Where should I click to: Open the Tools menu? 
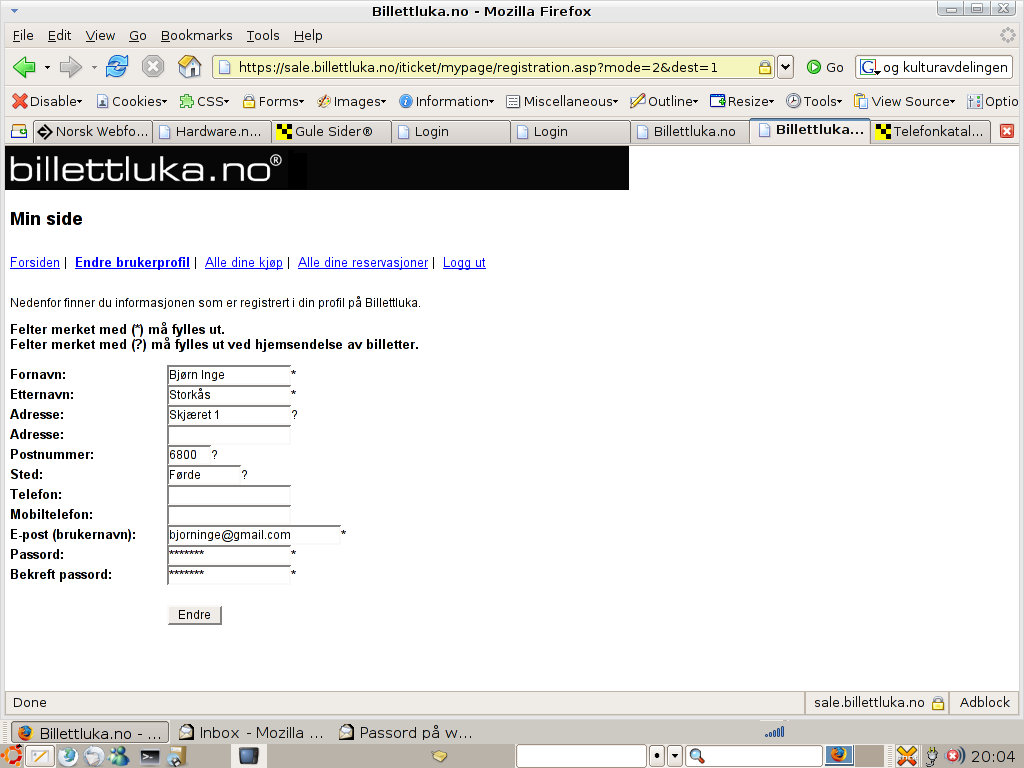[x=263, y=35]
